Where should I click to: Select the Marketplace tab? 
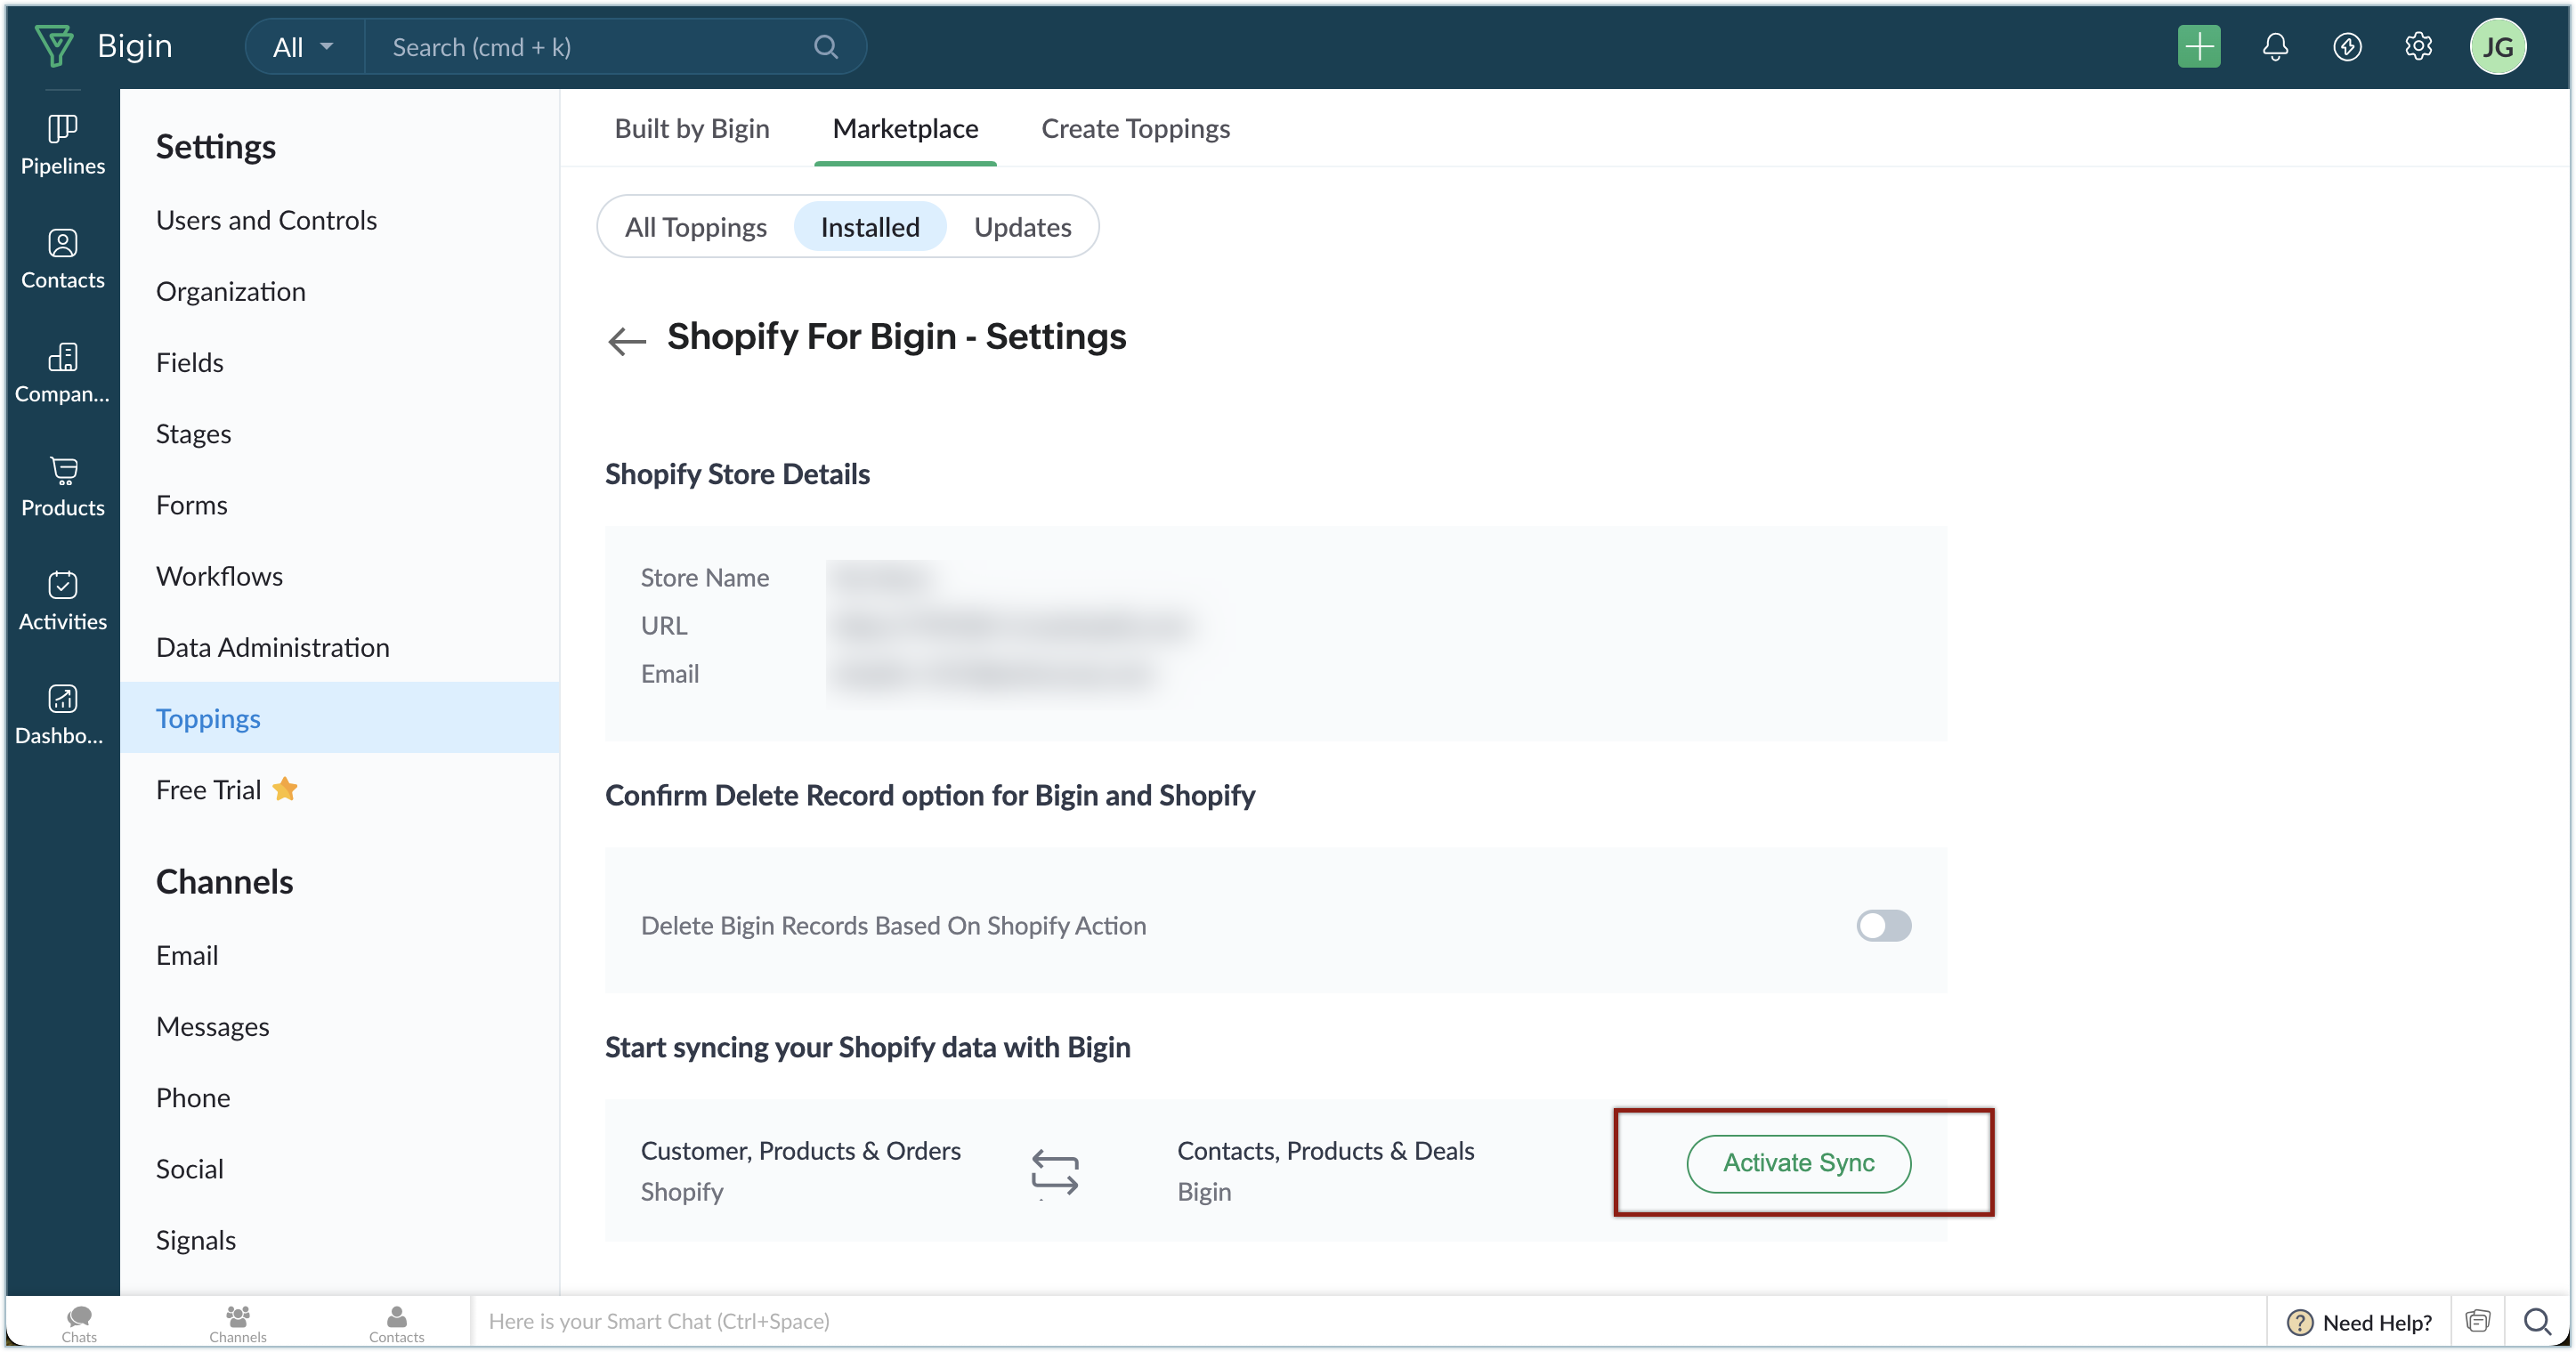[x=905, y=128]
